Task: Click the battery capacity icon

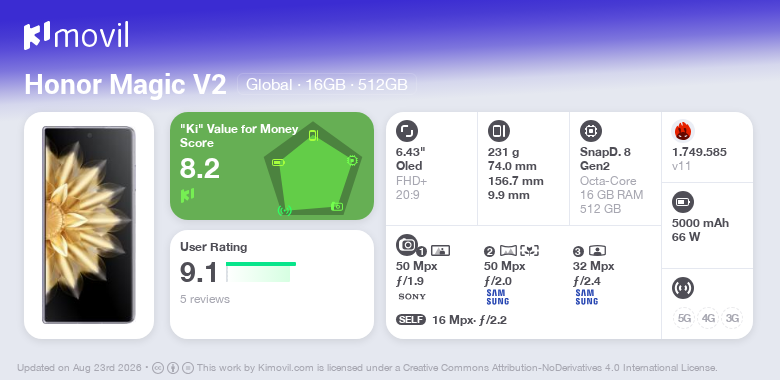Action: 682,202
